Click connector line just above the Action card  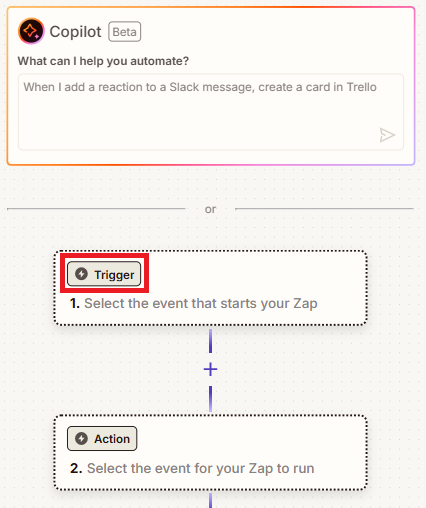point(210,399)
